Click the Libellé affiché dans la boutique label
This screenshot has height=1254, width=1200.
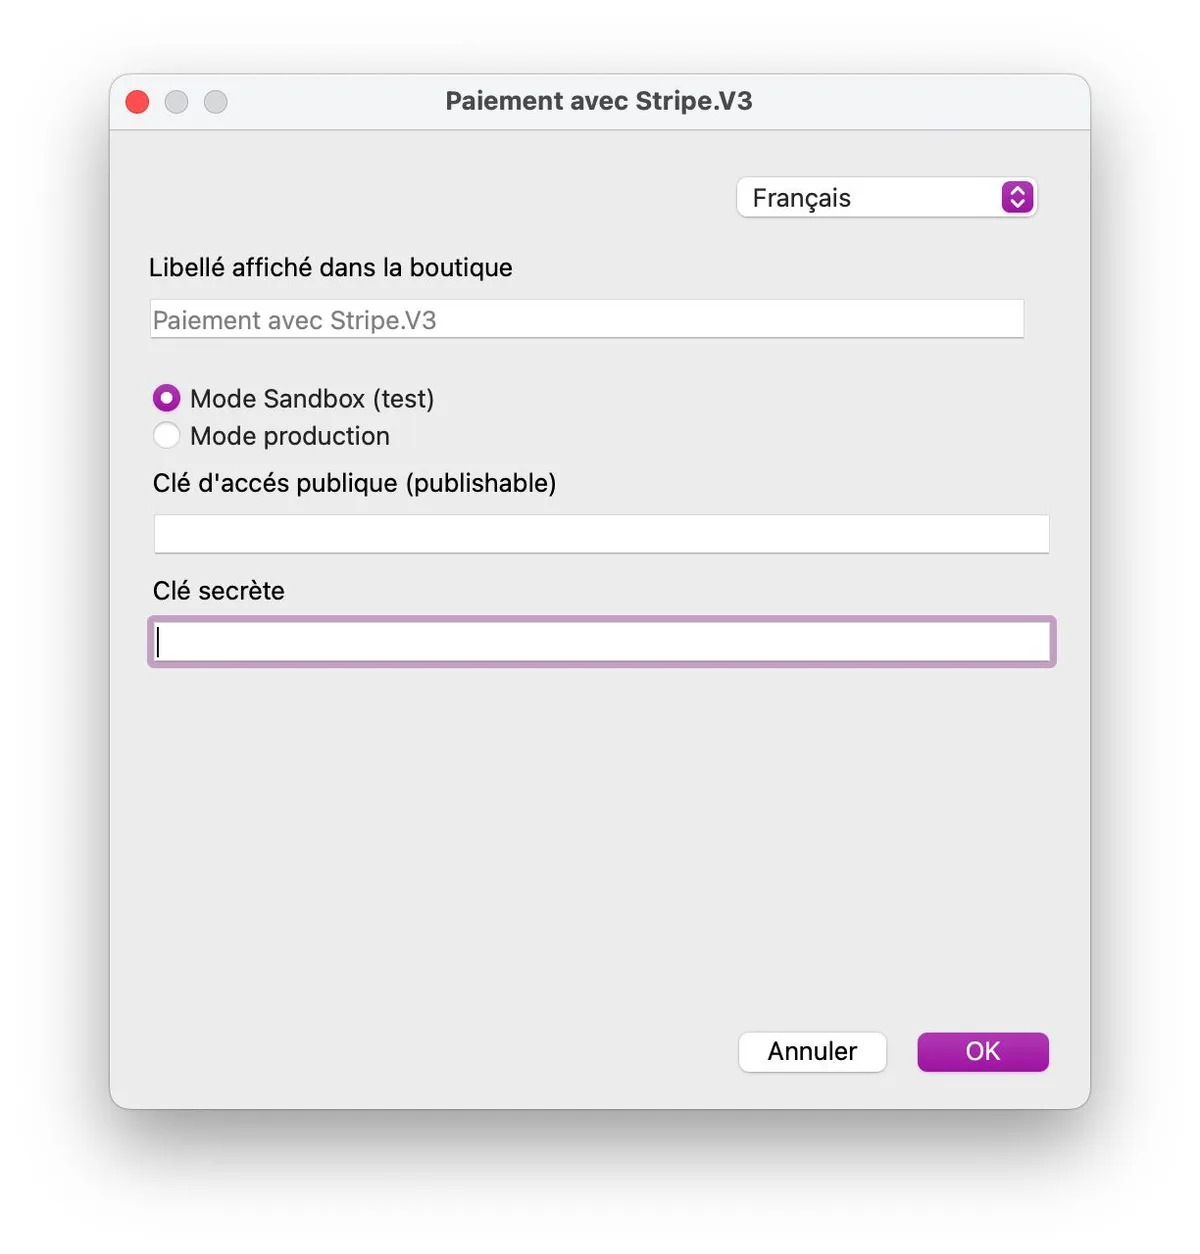point(331,268)
